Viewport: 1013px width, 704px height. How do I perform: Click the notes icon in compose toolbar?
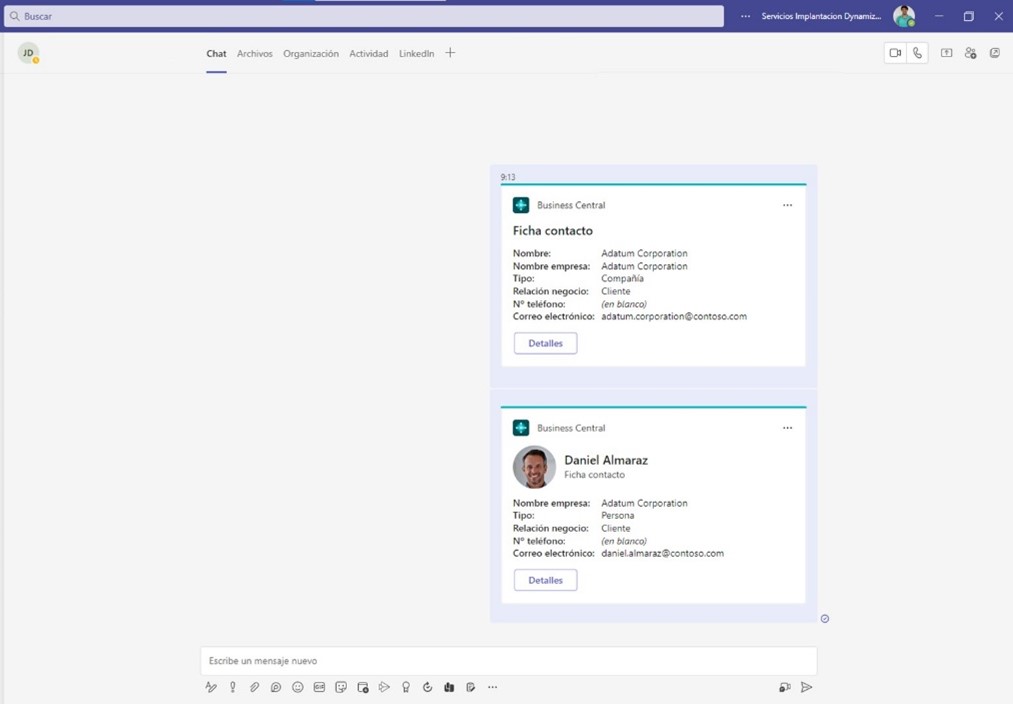pos(471,687)
